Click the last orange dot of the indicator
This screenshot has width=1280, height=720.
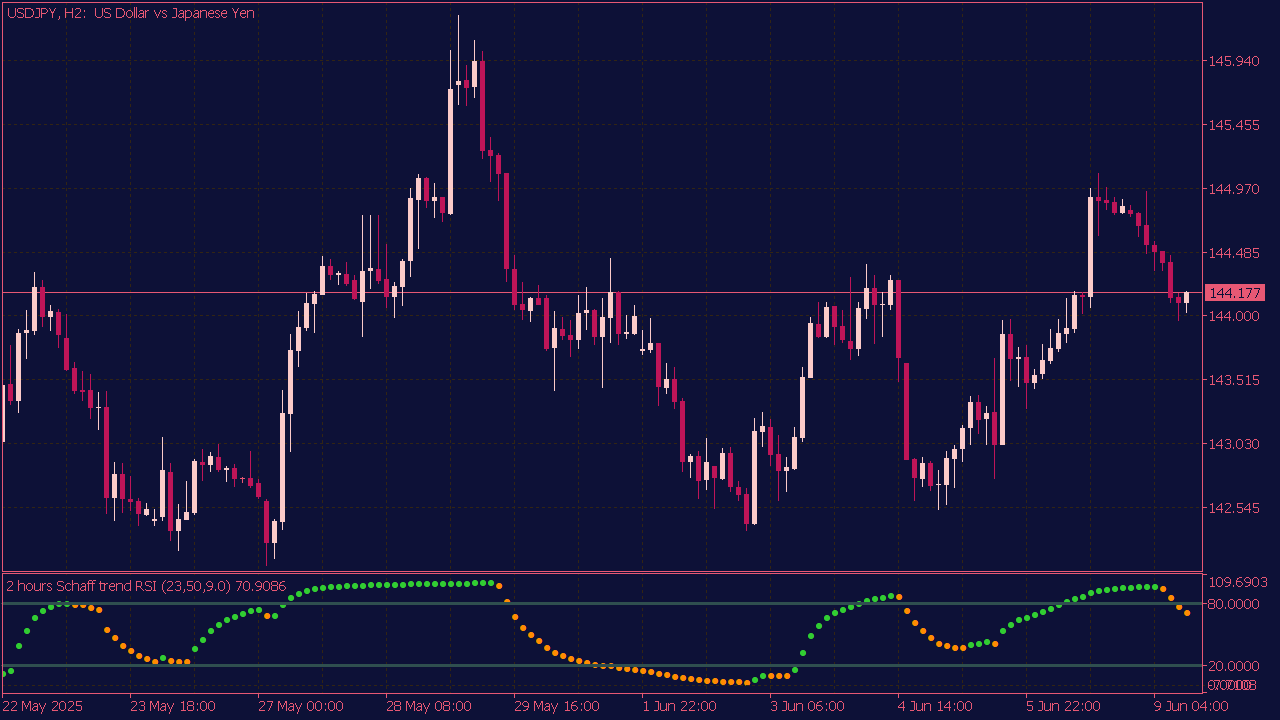click(x=1187, y=612)
